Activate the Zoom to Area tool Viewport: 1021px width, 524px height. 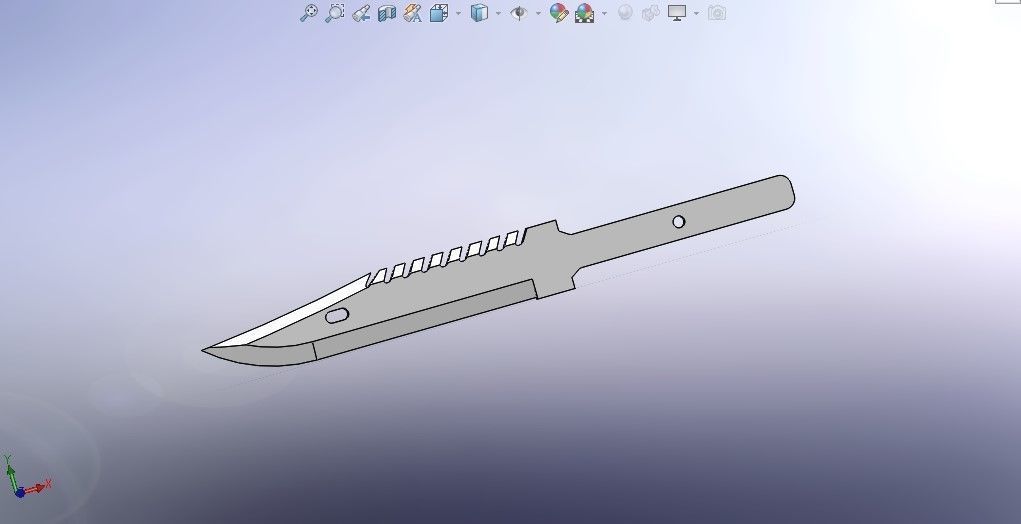pyautogui.click(x=335, y=13)
